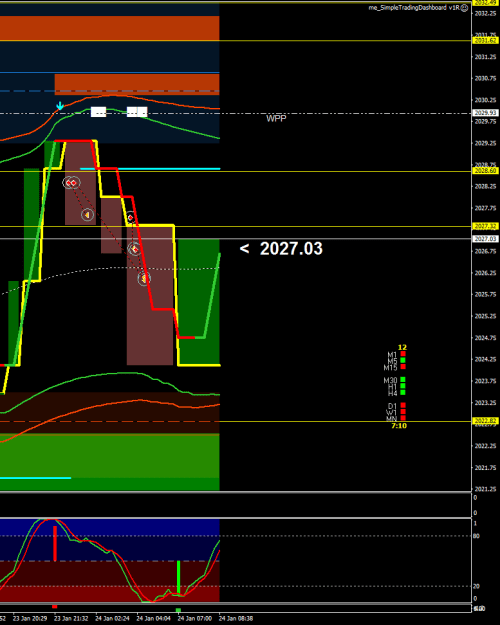500x625 pixels.
Task: Select the MN red timeframe square
Action: tap(403, 418)
